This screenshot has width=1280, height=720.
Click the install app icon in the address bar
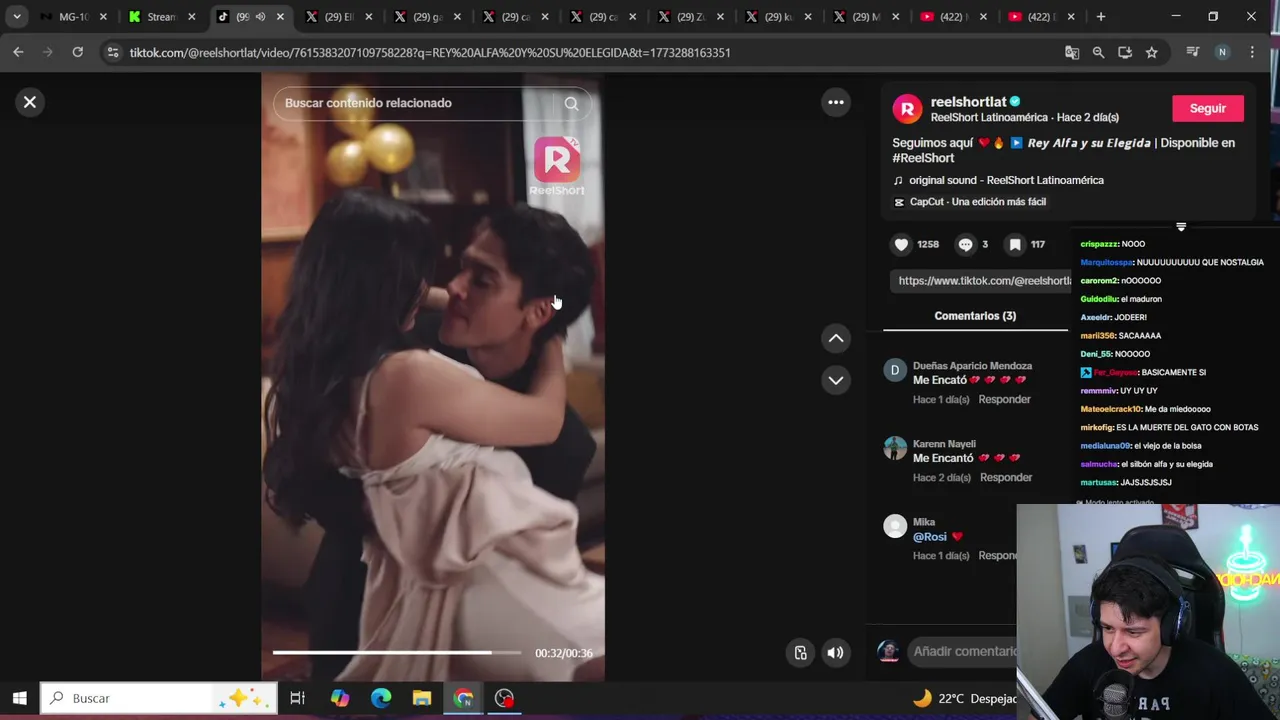(x=1125, y=52)
